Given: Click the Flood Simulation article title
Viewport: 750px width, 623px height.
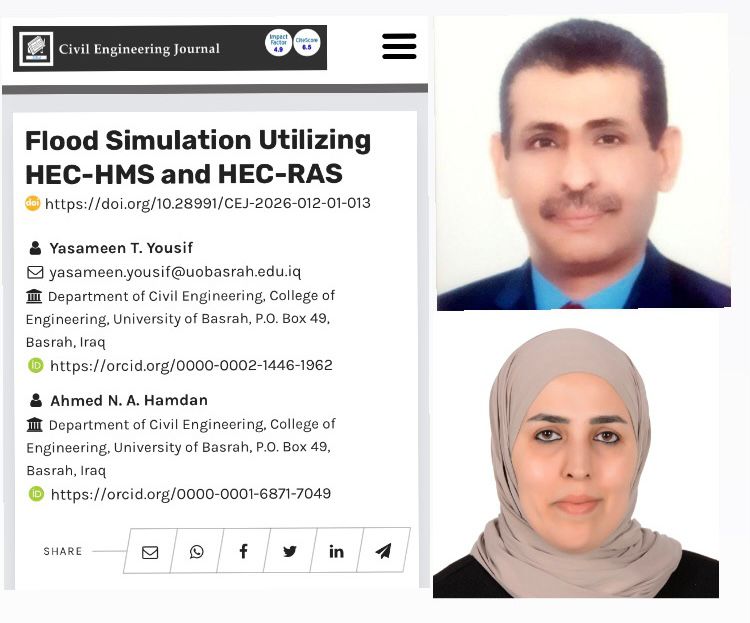Looking at the screenshot, I should [x=197, y=157].
